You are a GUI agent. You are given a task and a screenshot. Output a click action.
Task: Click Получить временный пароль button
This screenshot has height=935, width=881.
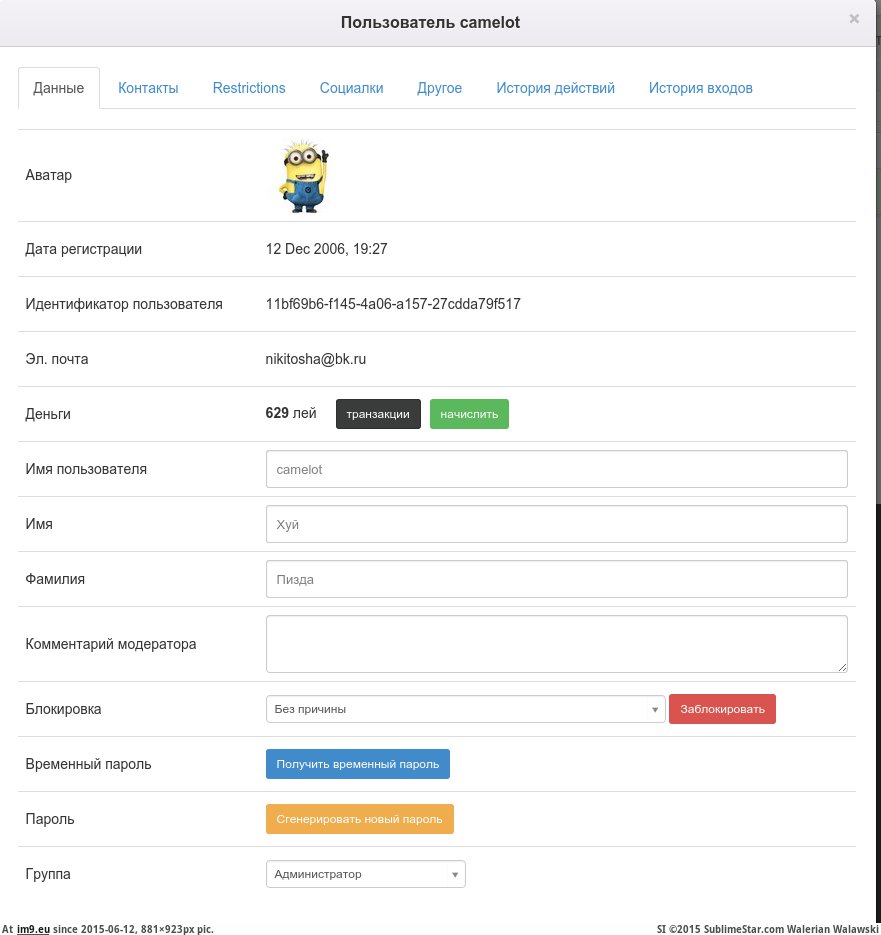click(x=357, y=764)
